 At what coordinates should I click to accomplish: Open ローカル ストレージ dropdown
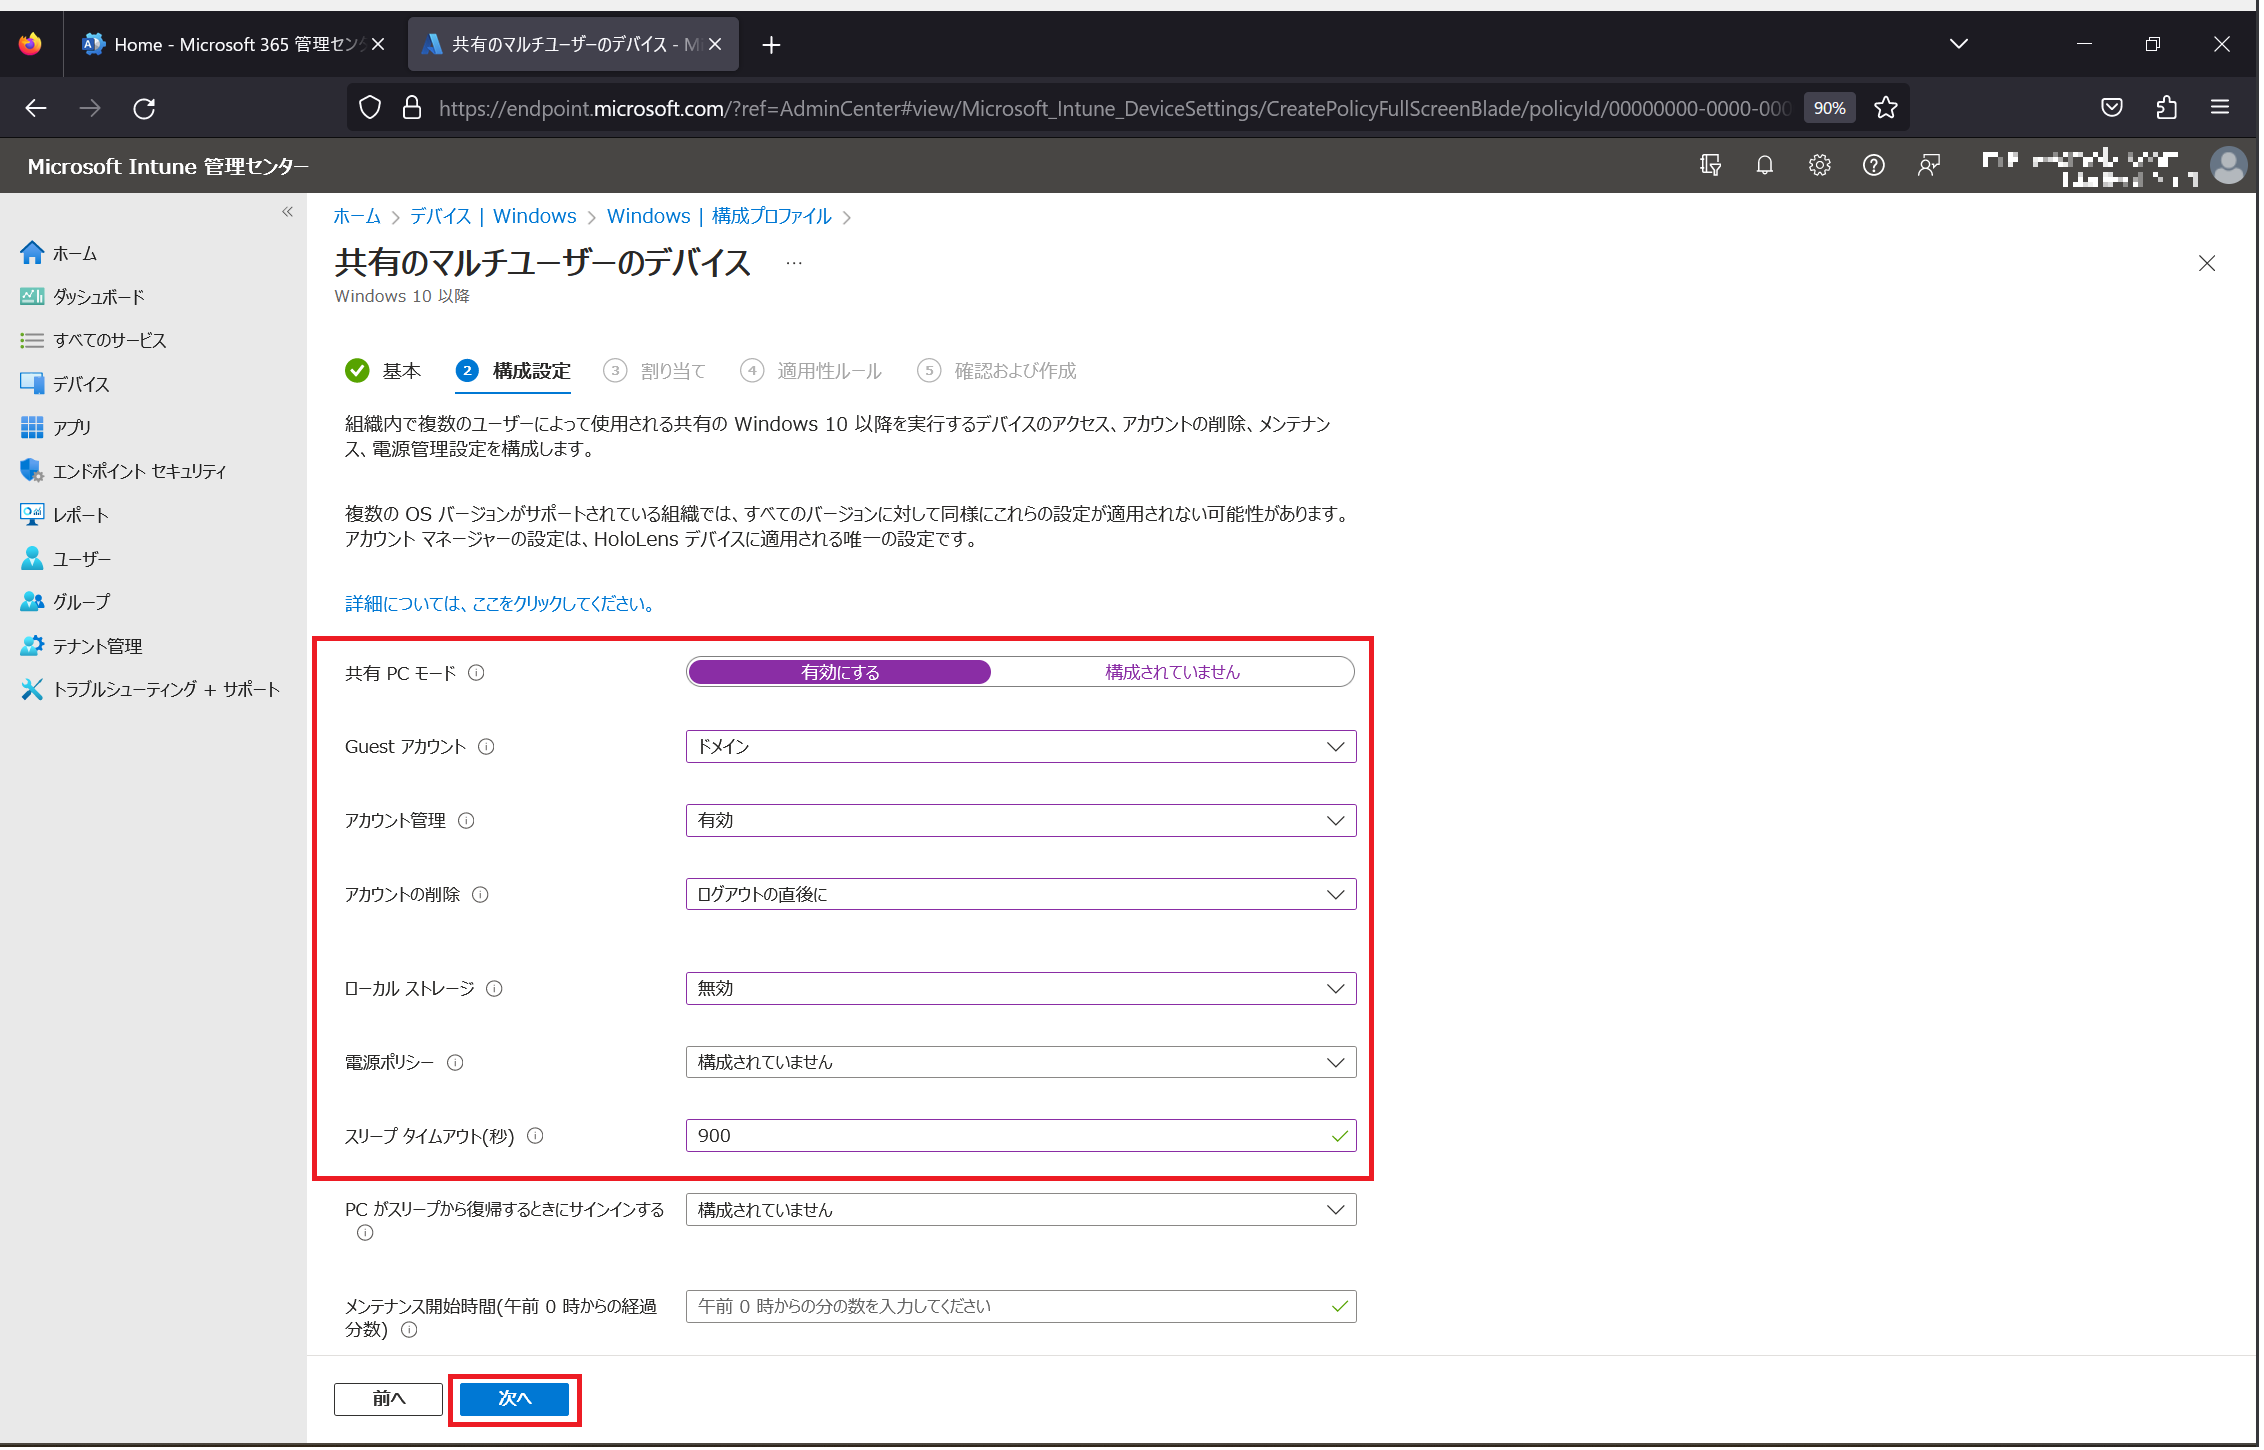[x=1022, y=990]
